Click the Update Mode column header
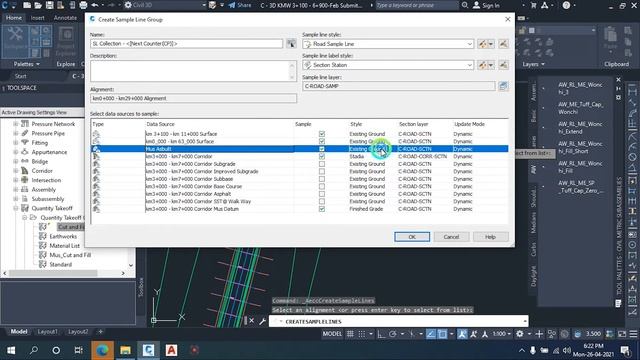 coord(469,124)
